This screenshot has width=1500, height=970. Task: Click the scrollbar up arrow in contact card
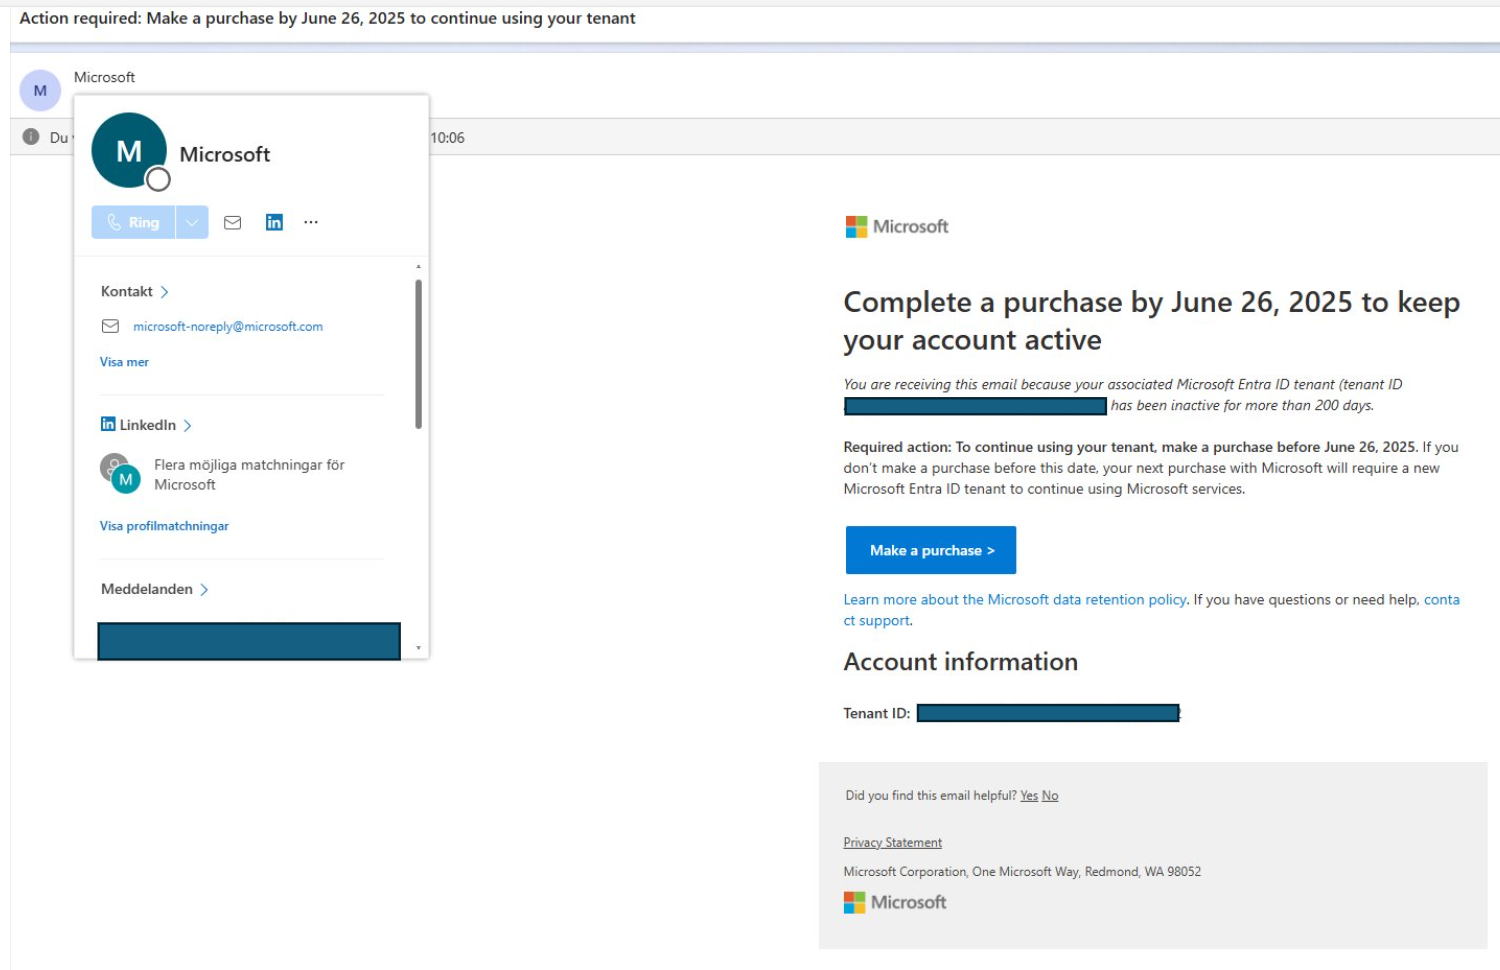pos(418,266)
